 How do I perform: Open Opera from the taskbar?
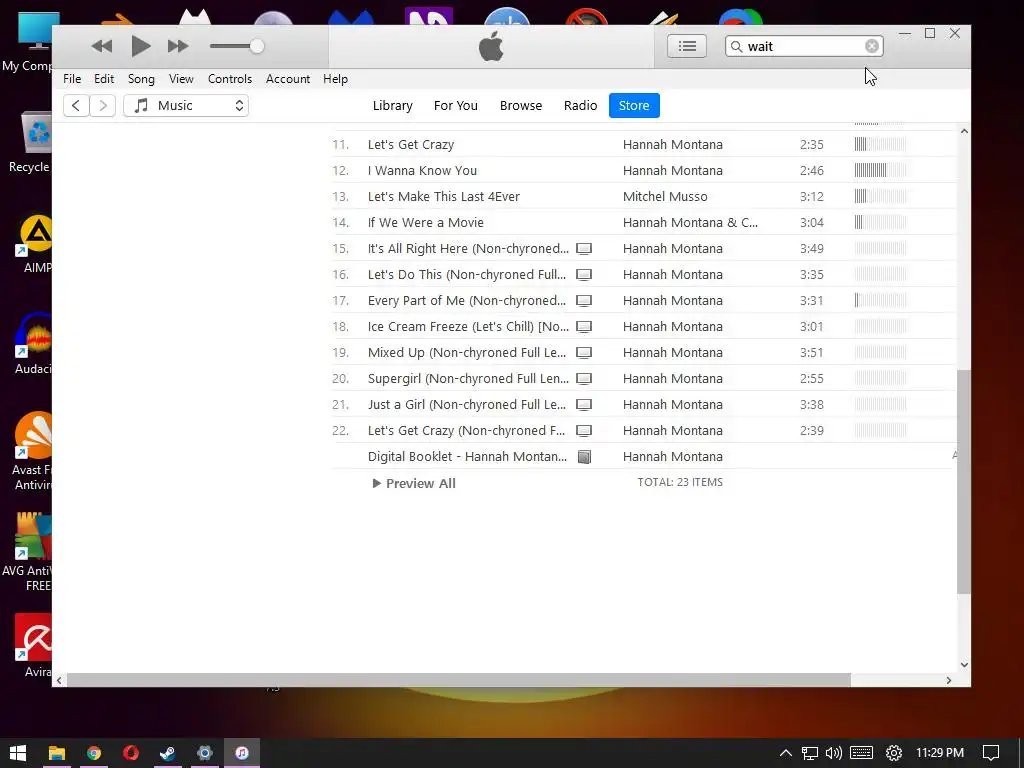[131, 753]
